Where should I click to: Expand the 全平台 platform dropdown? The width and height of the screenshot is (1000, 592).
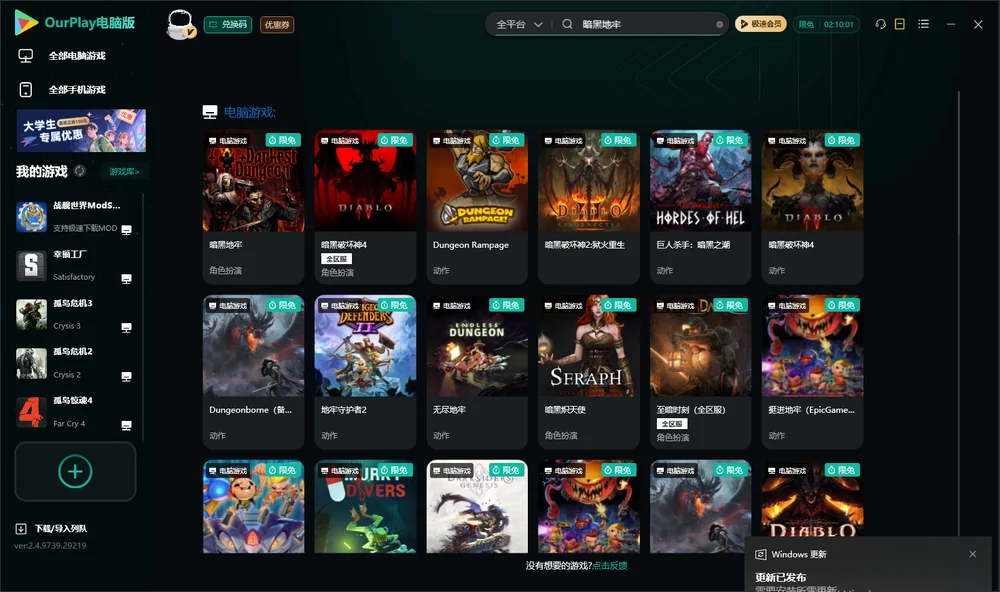[519, 24]
